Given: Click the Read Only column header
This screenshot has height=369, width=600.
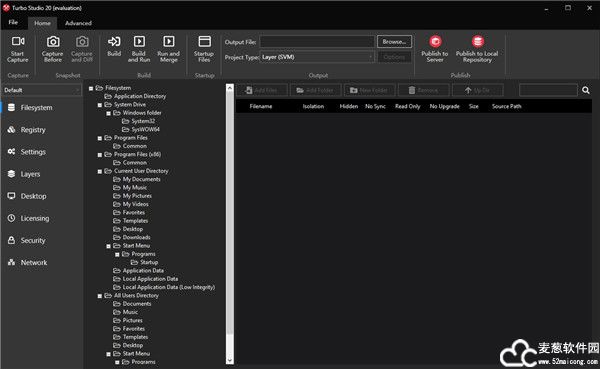Looking at the screenshot, I should click(408, 106).
